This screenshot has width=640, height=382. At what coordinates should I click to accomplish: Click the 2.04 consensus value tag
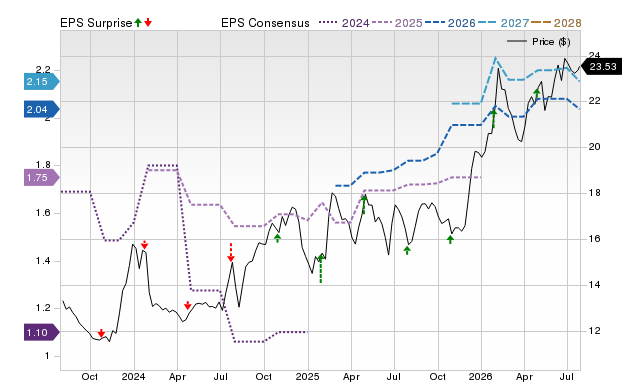pyautogui.click(x=41, y=109)
